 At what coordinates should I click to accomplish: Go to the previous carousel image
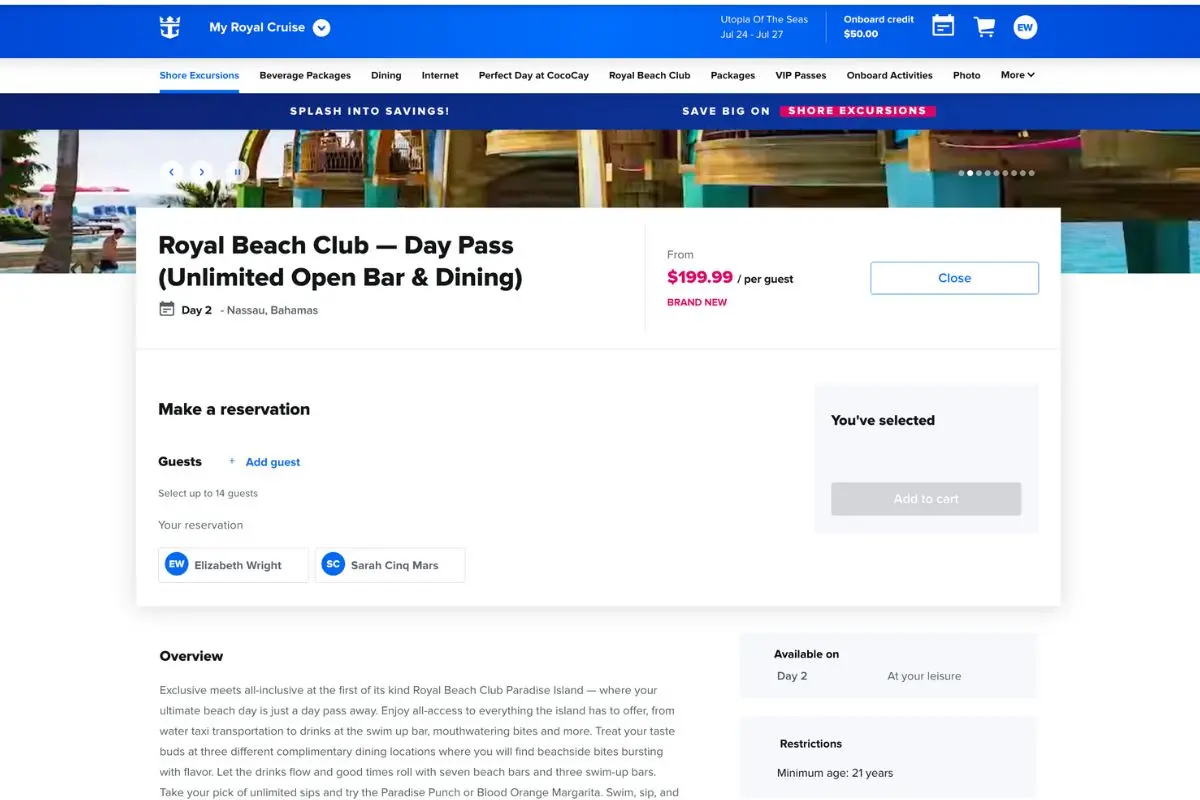[x=171, y=171]
